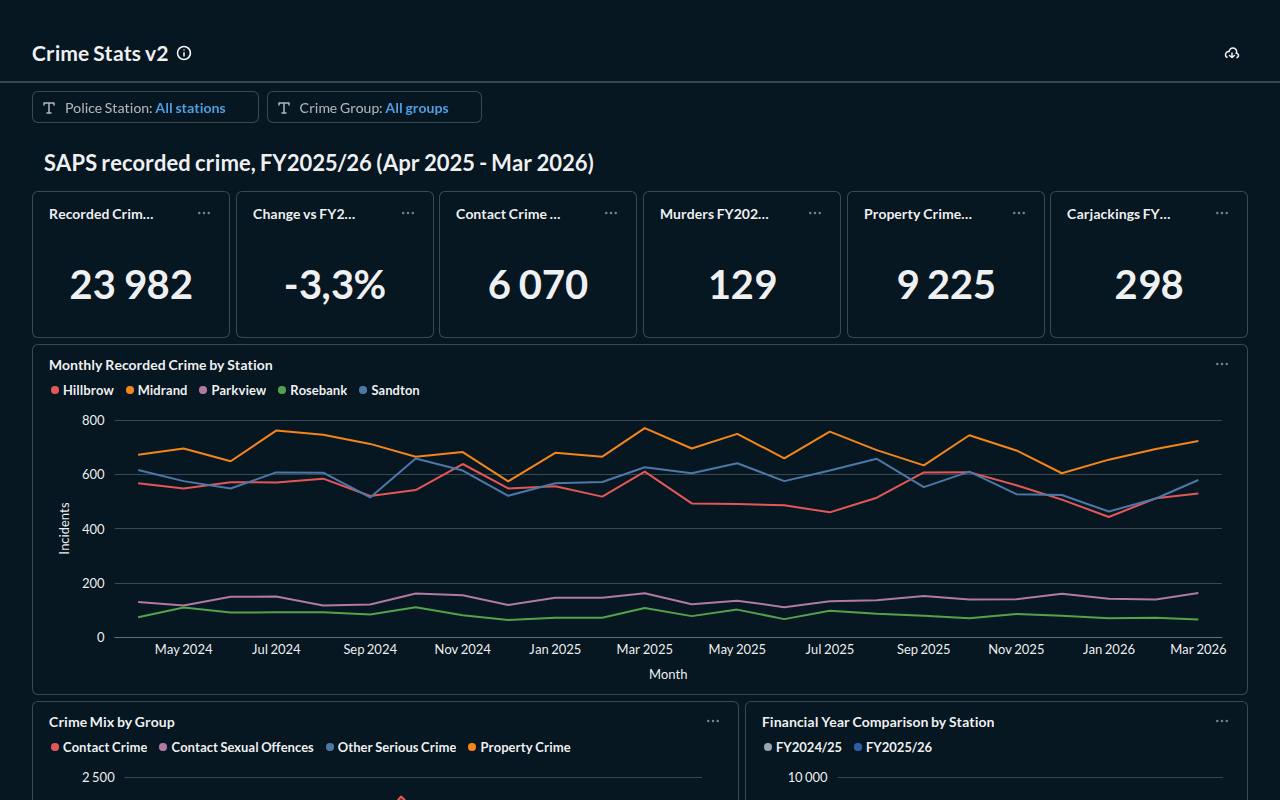Toggle the FY2025/26 legend item

coord(893,747)
